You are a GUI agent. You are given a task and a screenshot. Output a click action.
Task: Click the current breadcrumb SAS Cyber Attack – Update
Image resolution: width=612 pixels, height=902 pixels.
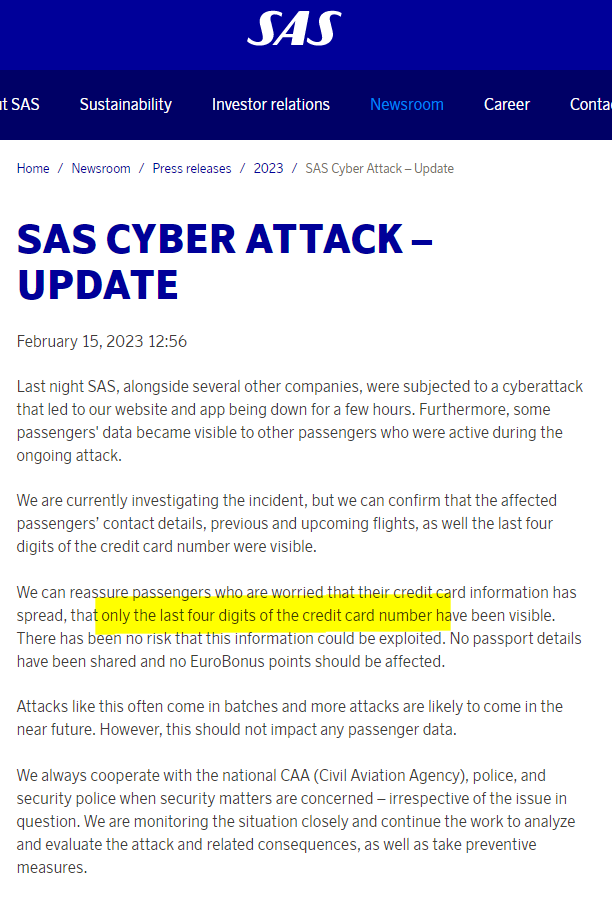click(x=380, y=169)
